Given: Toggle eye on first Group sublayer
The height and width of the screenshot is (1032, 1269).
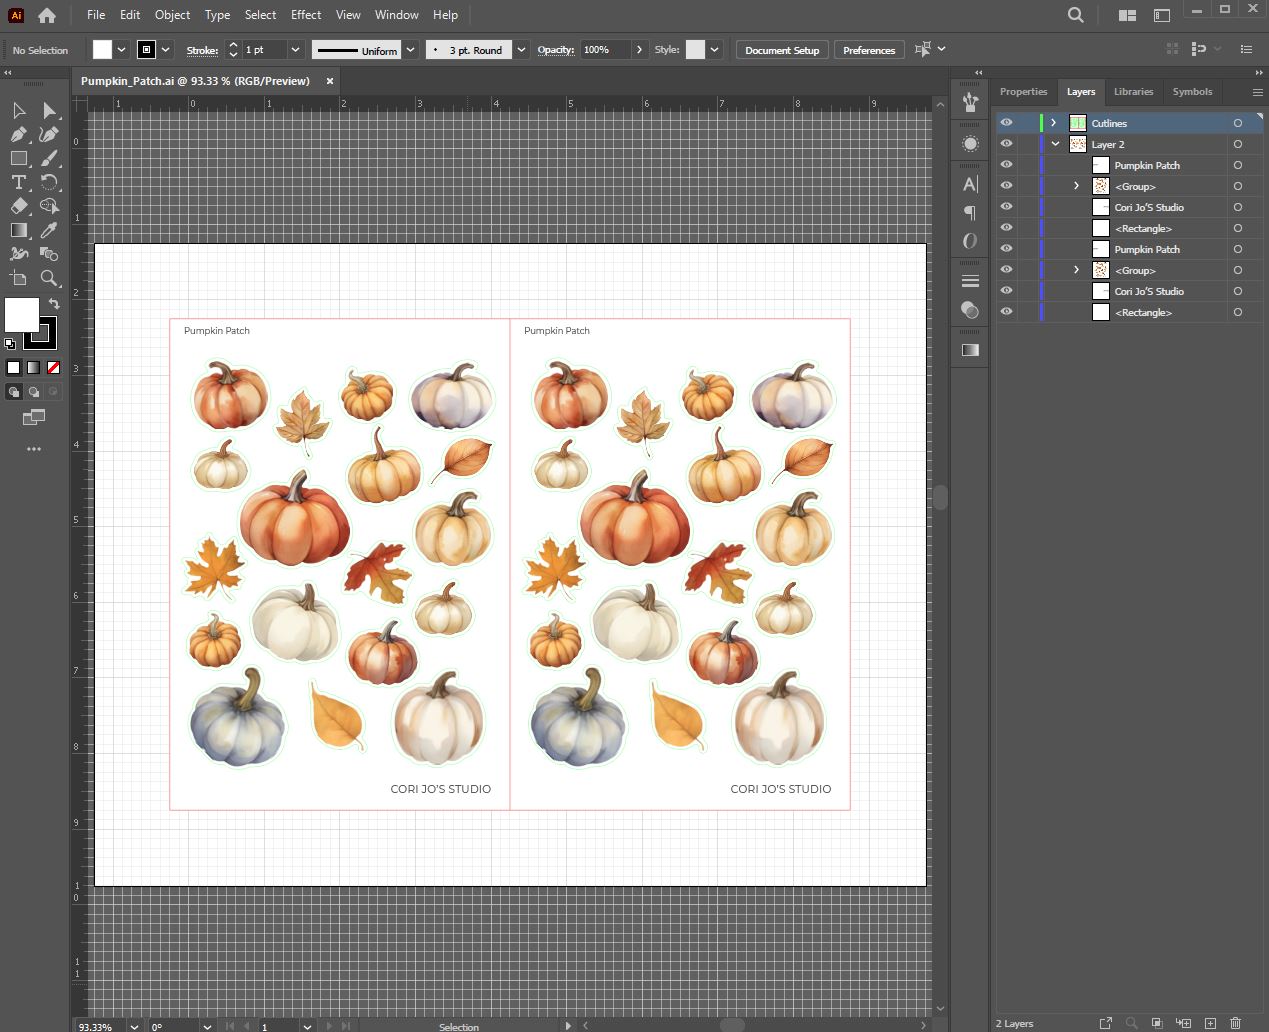Looking at the screenshot, I should 1006,186.
